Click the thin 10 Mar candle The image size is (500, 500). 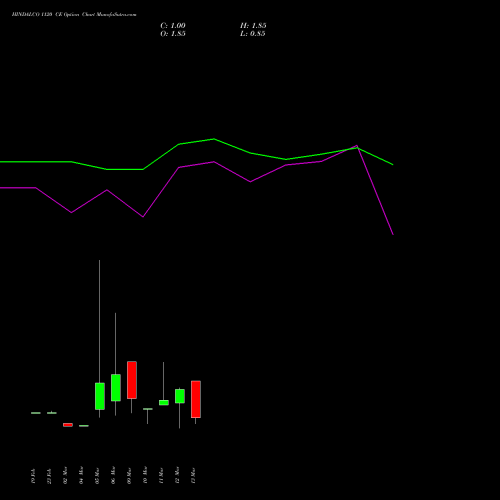tap(148, 409)
